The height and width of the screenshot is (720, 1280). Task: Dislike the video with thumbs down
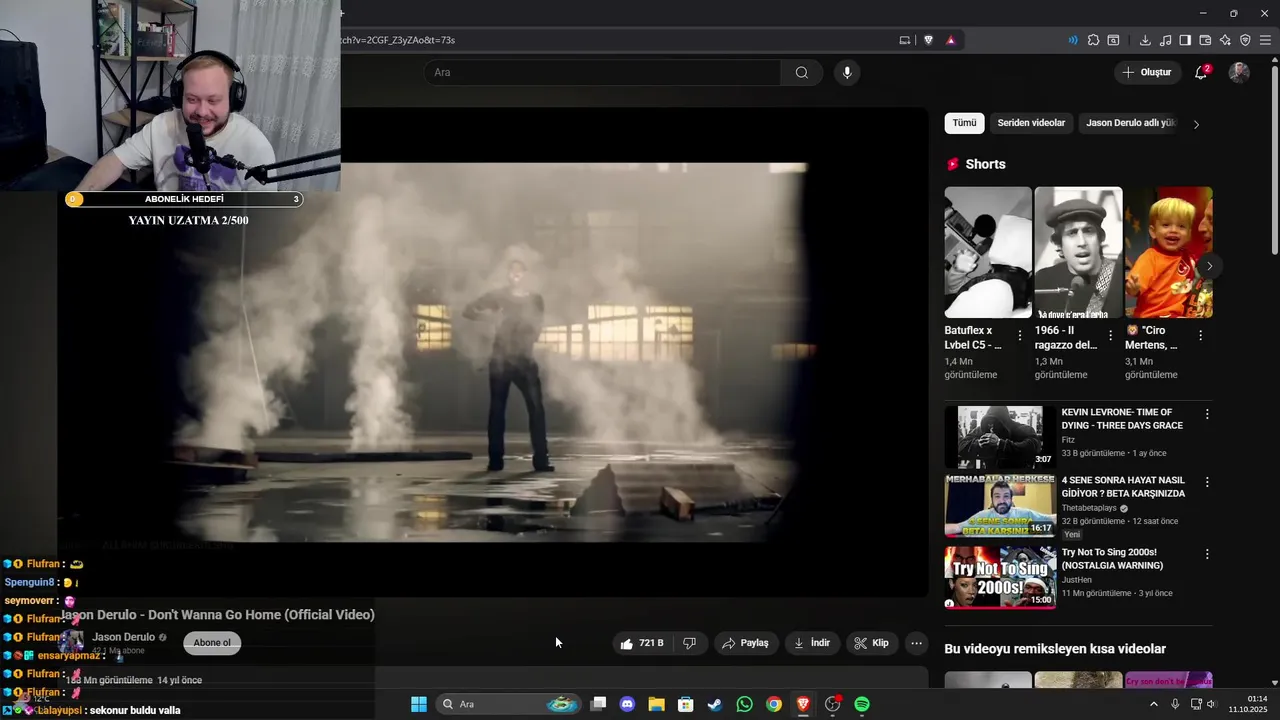coord(689,643)
